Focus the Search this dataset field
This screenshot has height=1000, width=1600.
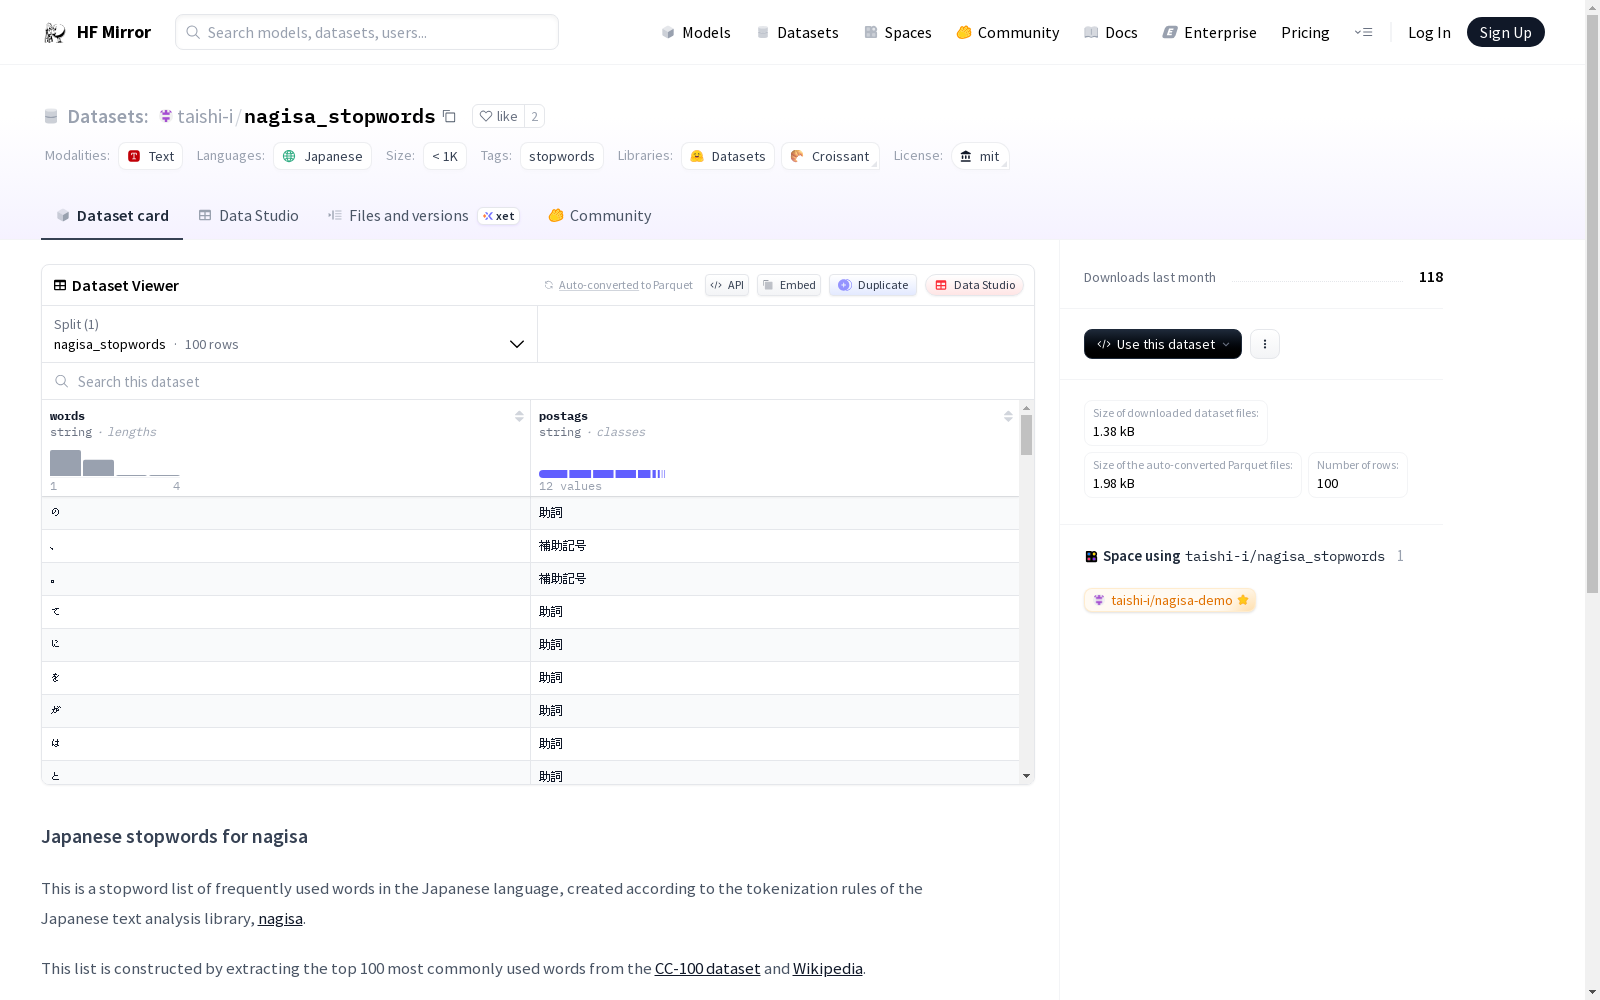538,382
